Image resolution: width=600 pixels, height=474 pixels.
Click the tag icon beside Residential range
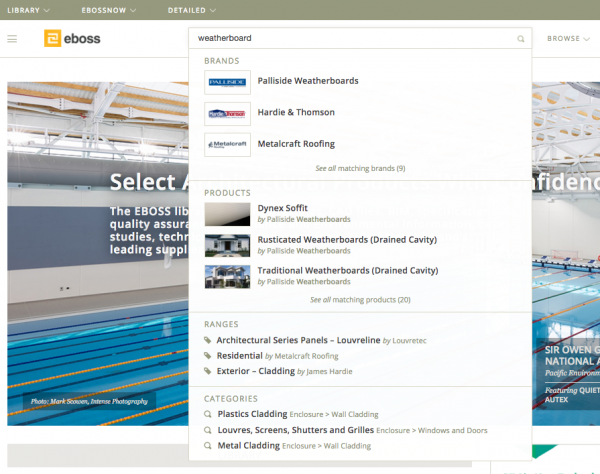coord(208,356)
